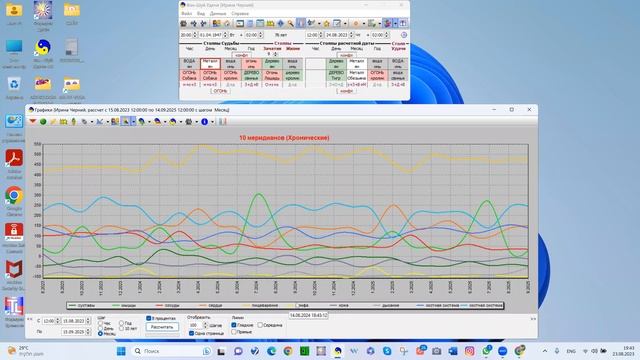Click 'ОГОНЬ' button under destiny pillars

tap(220, 91)
